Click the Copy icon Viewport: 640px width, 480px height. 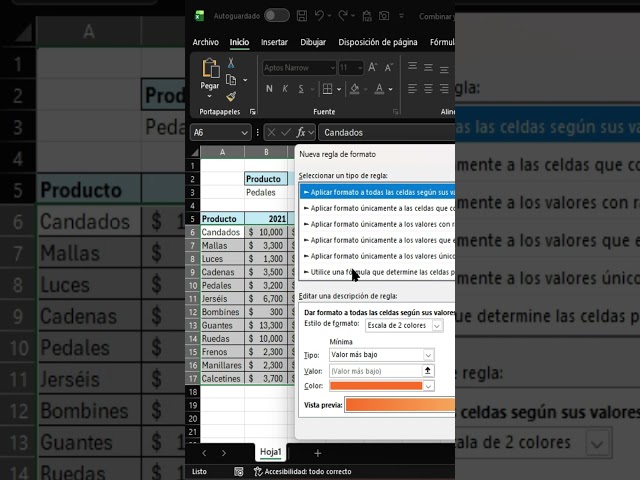(231, 80)
